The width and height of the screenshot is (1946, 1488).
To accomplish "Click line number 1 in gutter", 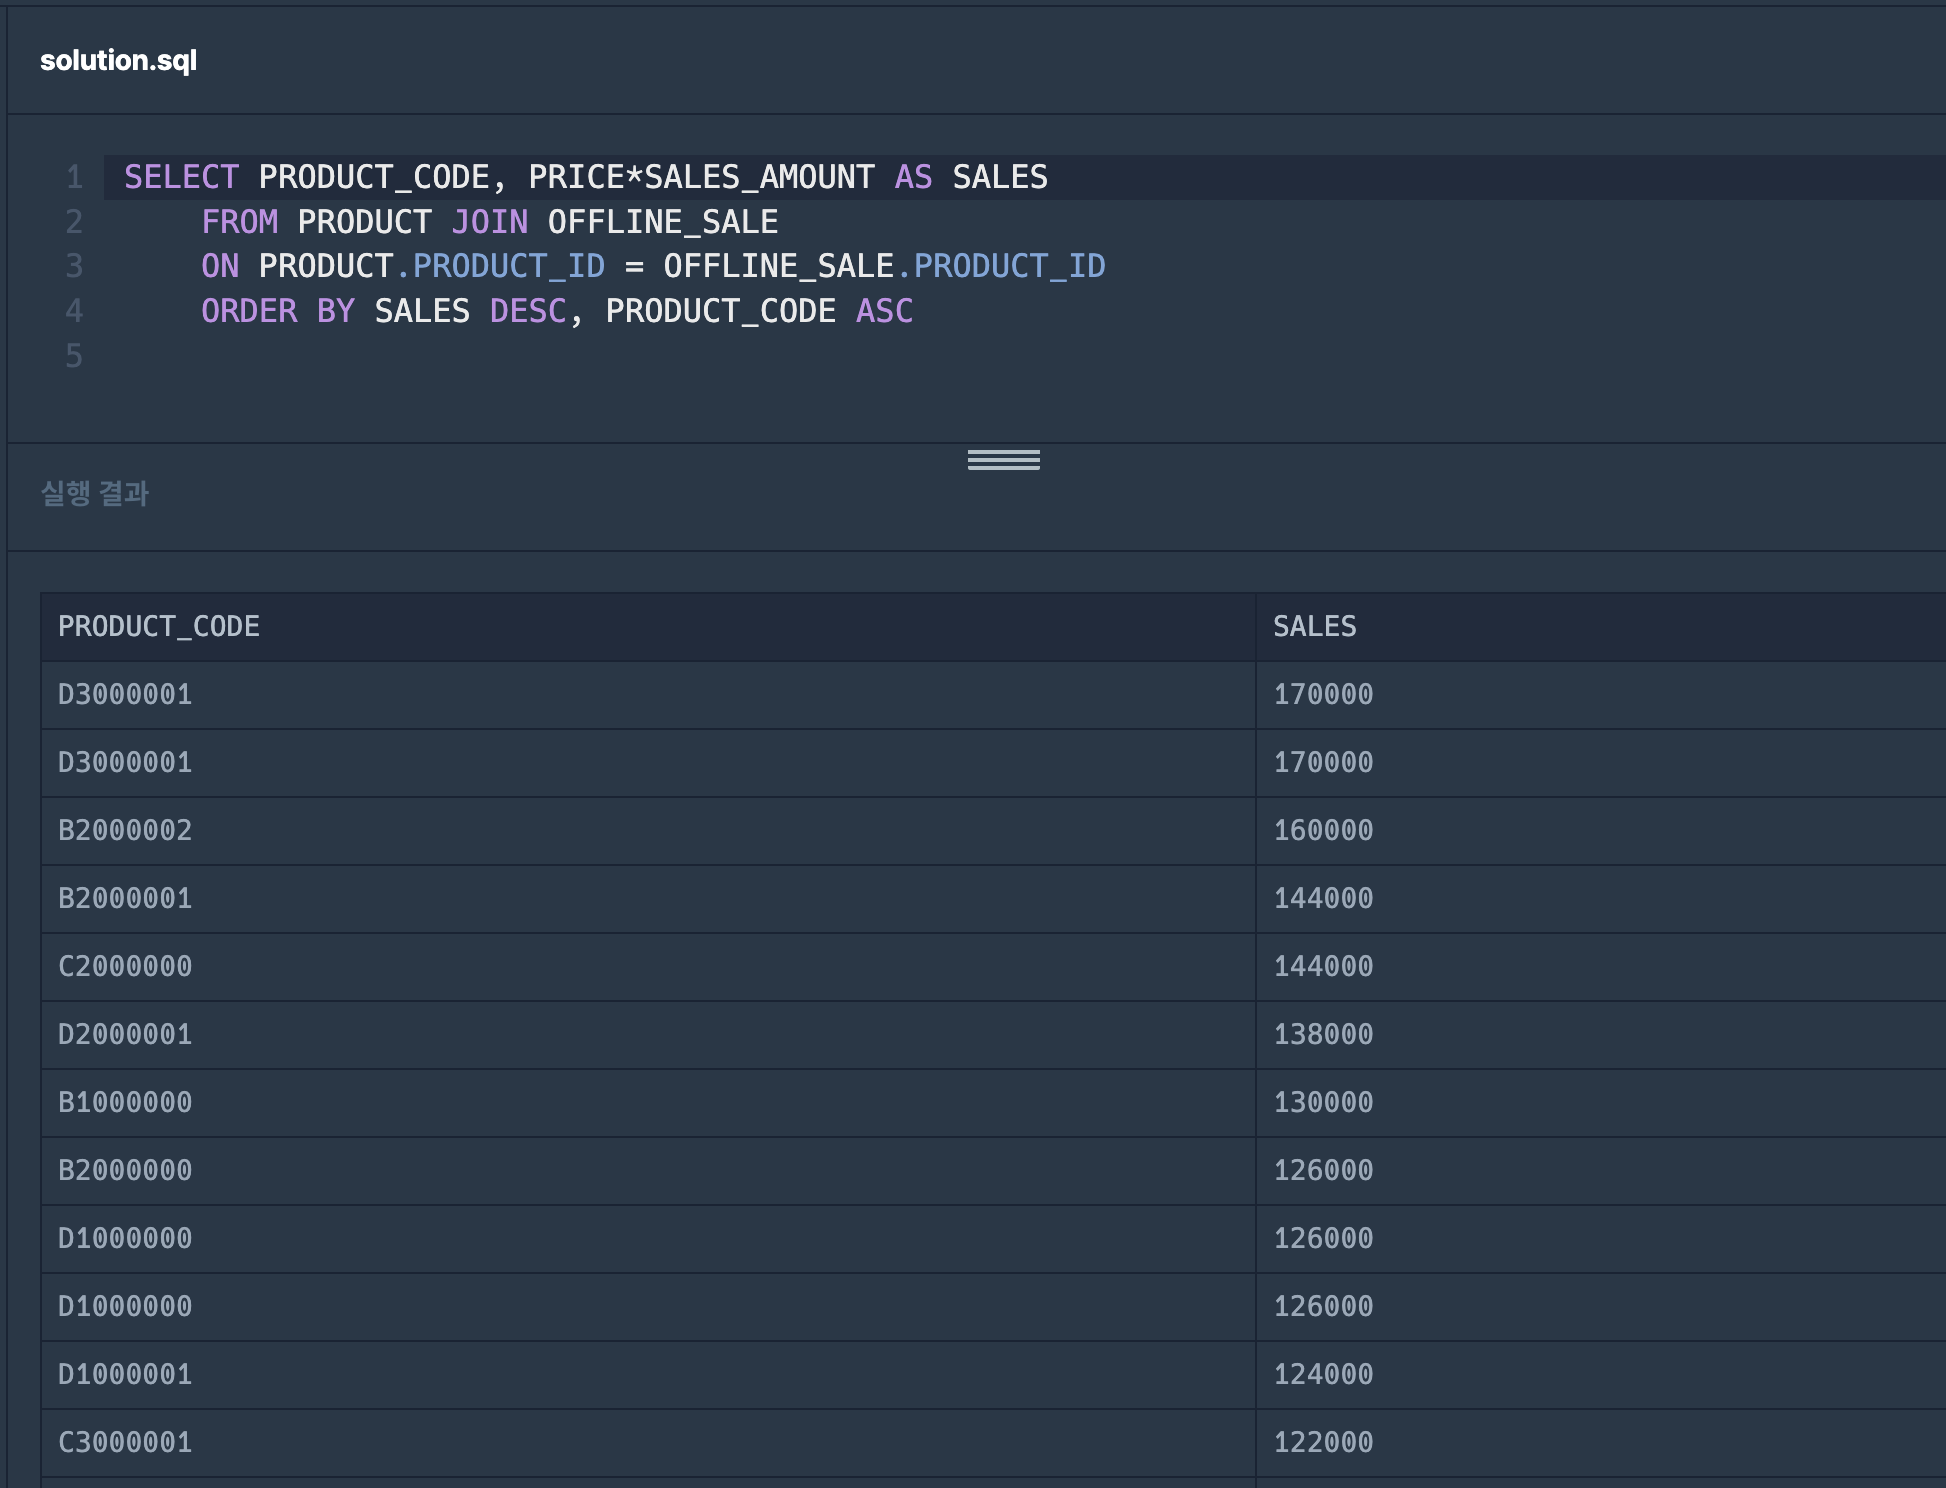I will point(74,178).
